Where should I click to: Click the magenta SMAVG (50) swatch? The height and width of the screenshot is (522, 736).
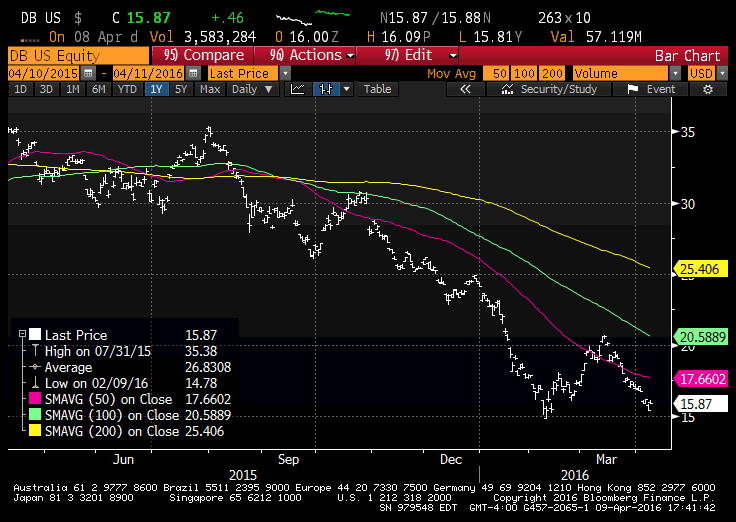tap(35, 399)
